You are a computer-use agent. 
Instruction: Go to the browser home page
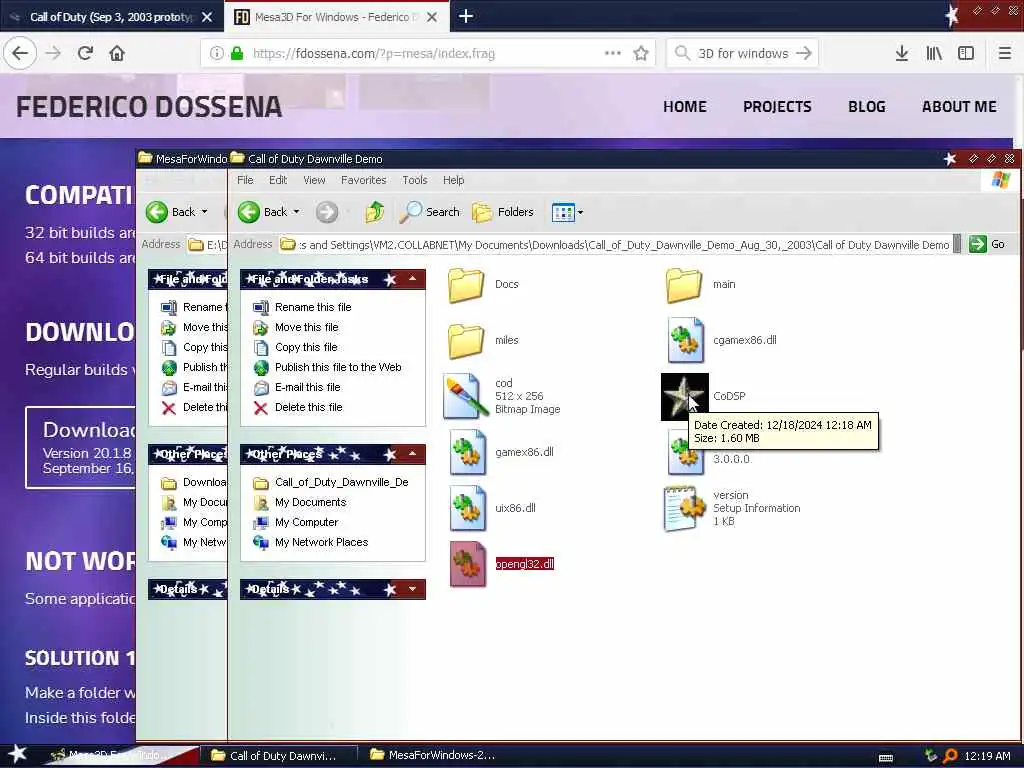tap(117, 53)
